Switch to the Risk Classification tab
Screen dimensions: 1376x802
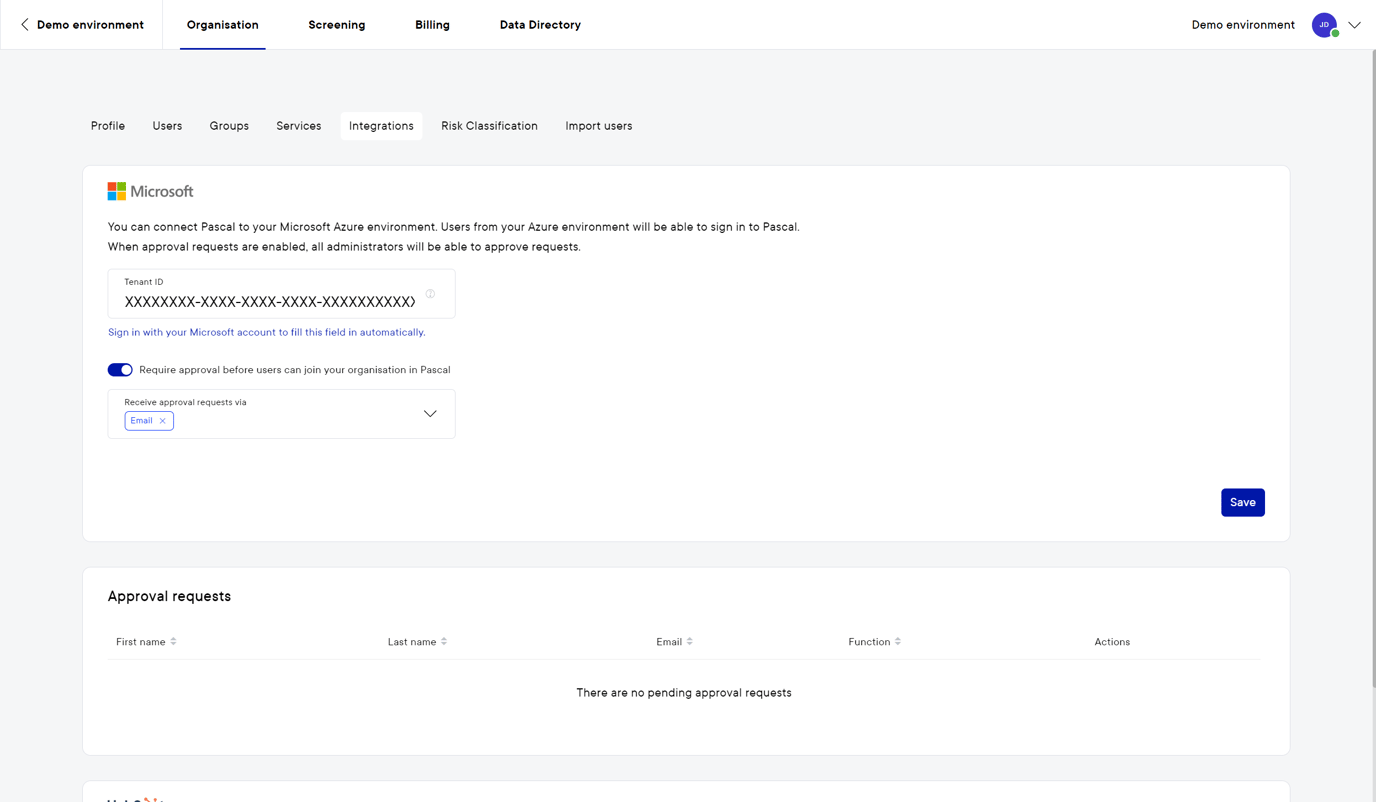[489, 125]
